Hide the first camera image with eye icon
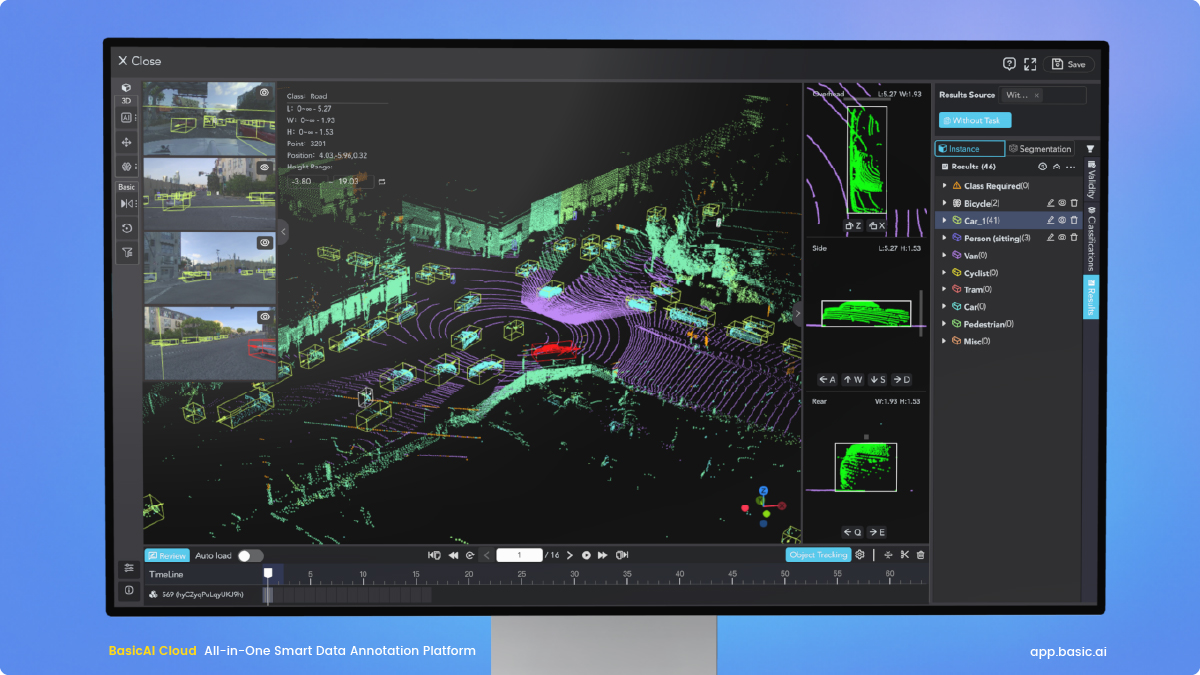Viewport: 1200px width, 675px height. pyautogui.click(x=264, y=92)
